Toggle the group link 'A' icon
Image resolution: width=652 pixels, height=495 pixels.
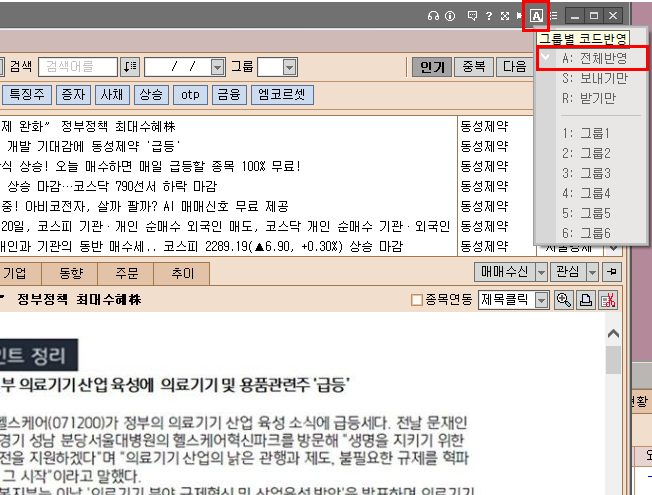[536, 16]
